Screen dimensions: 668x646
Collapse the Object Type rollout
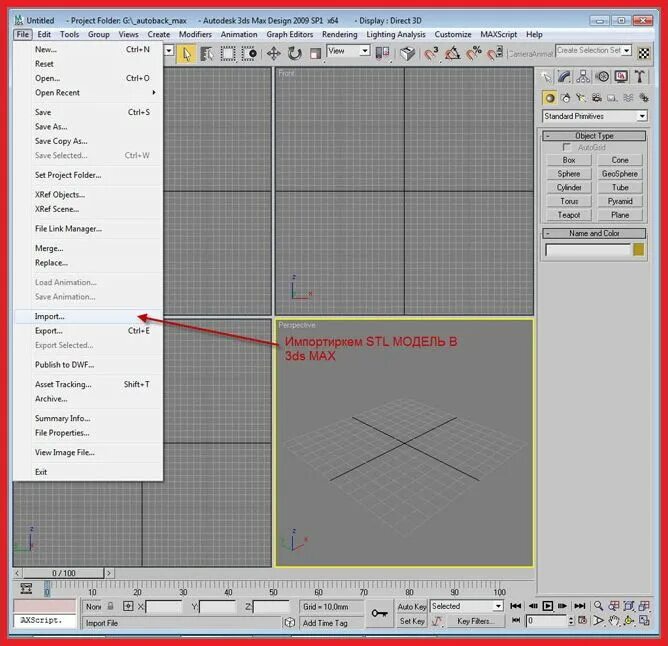[594, 136]
